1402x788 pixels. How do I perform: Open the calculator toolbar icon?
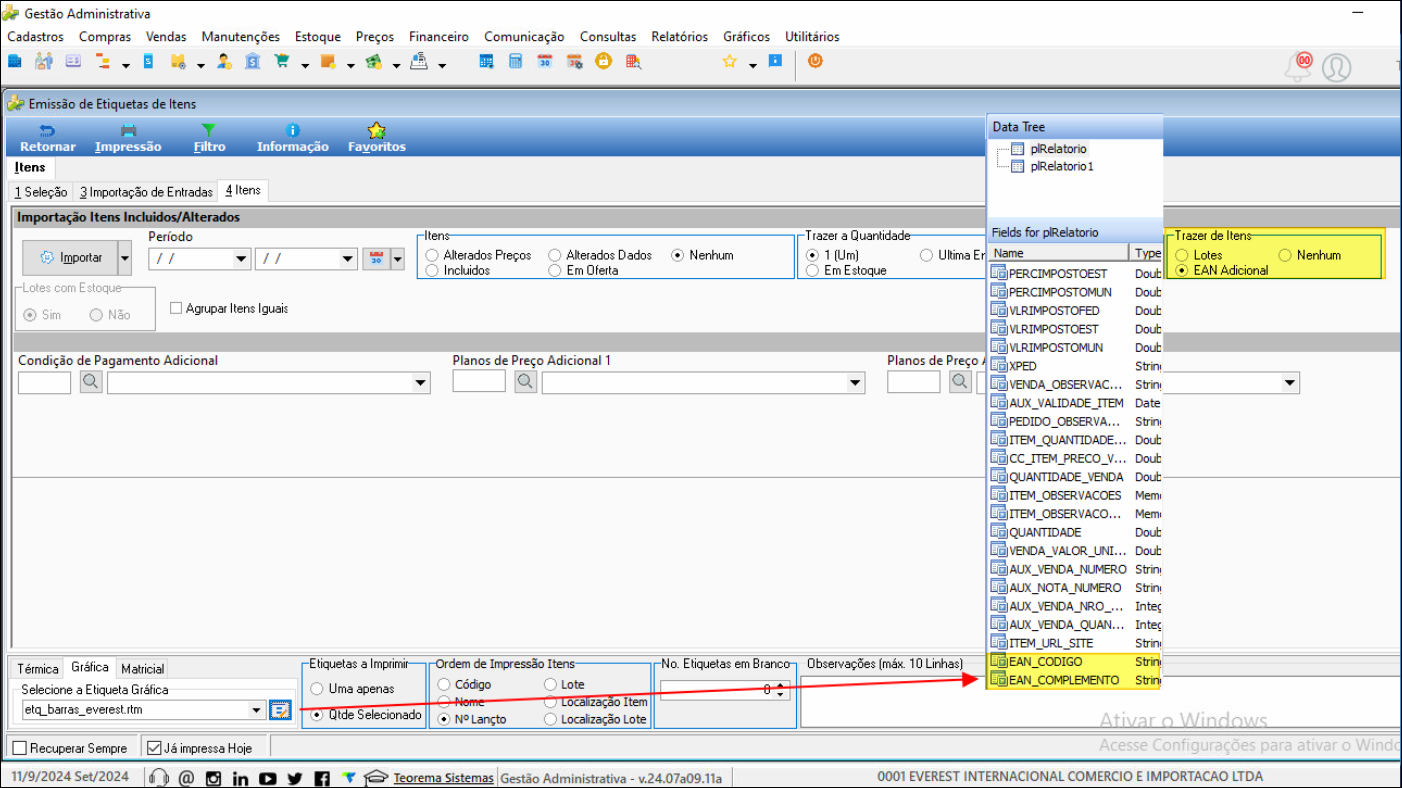(516, 61)
